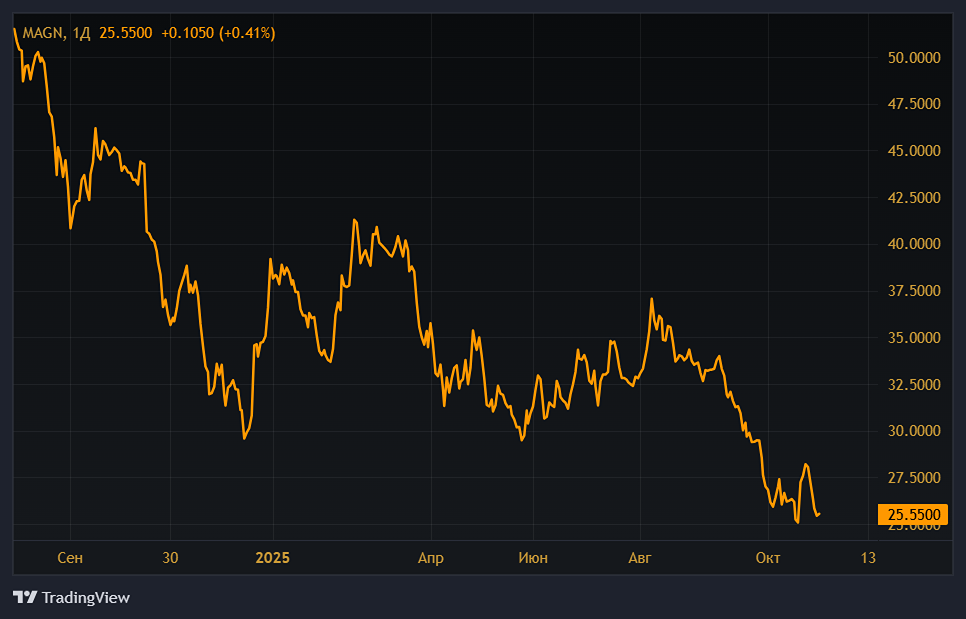Click the MAGN symbol name in legend

42,33
